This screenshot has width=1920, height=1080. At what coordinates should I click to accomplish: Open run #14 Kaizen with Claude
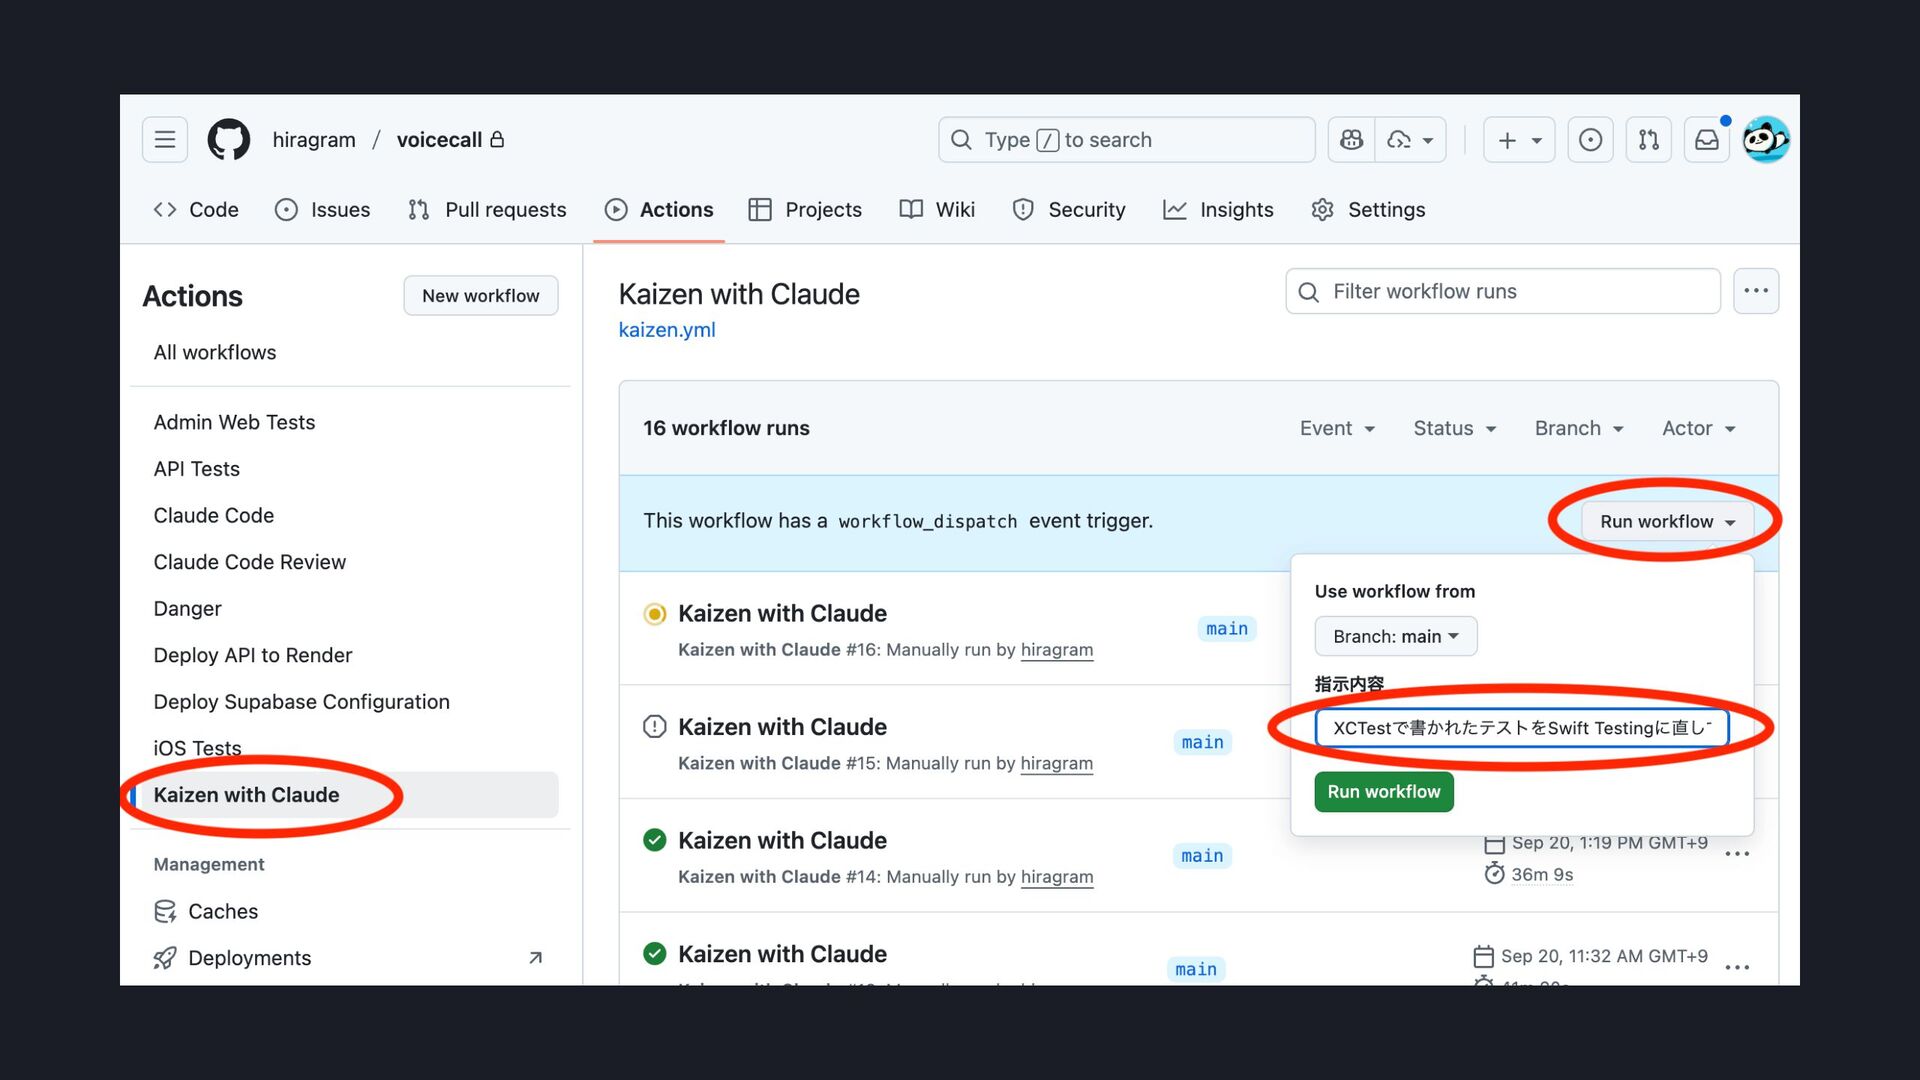(783, 841)
